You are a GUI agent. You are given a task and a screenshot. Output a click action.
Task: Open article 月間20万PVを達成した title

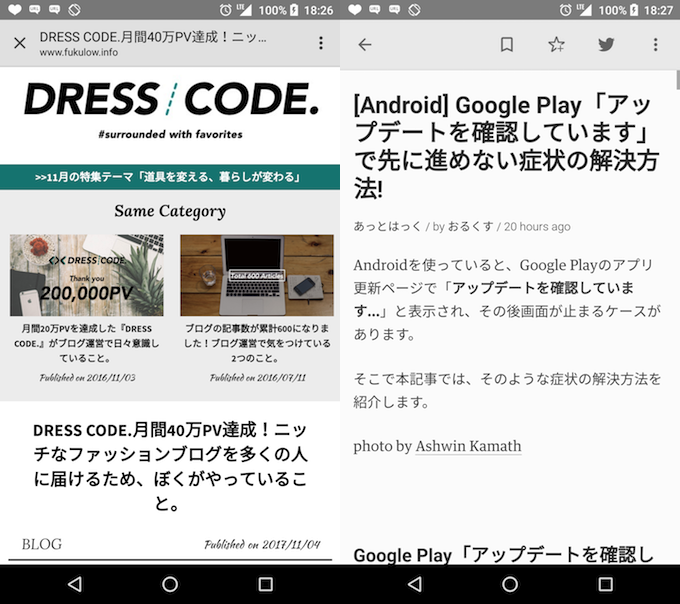pos(87,343)
